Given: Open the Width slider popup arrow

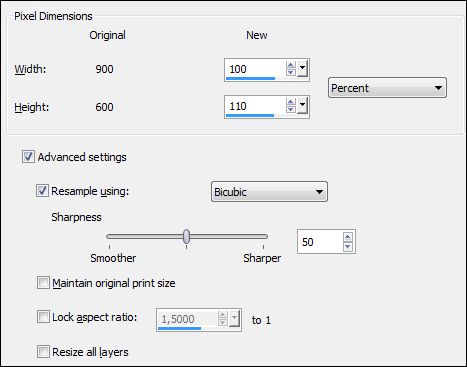Looking at the screenshot, I should coord(302,69).
